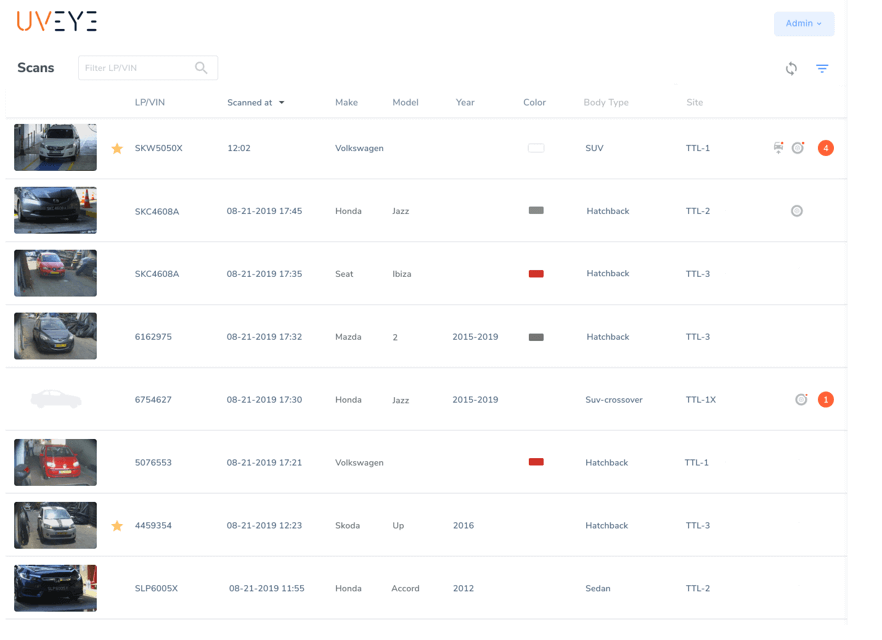Sort by Body Type column header
The image size is (882, 640).
tap(606, 102)
